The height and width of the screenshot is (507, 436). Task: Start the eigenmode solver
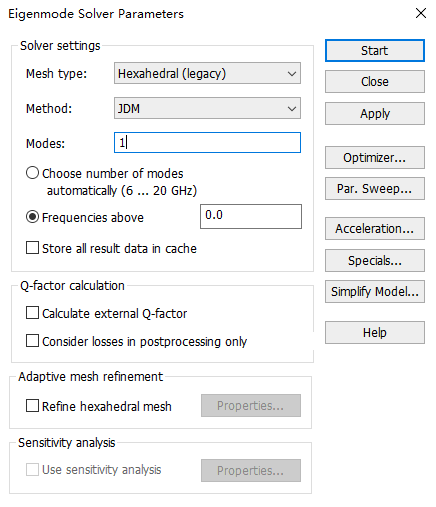375,51
